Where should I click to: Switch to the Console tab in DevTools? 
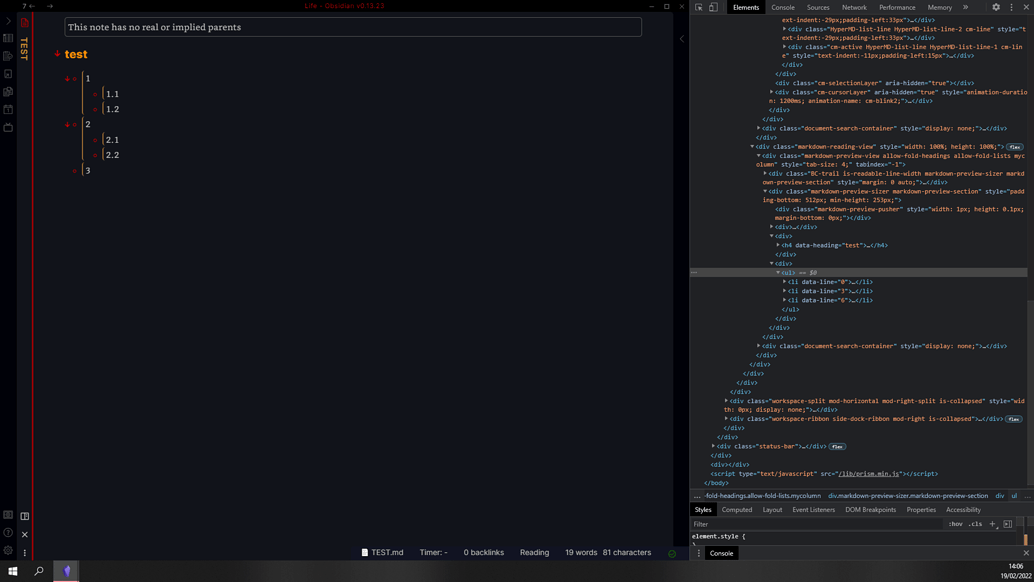coord(784,7)
